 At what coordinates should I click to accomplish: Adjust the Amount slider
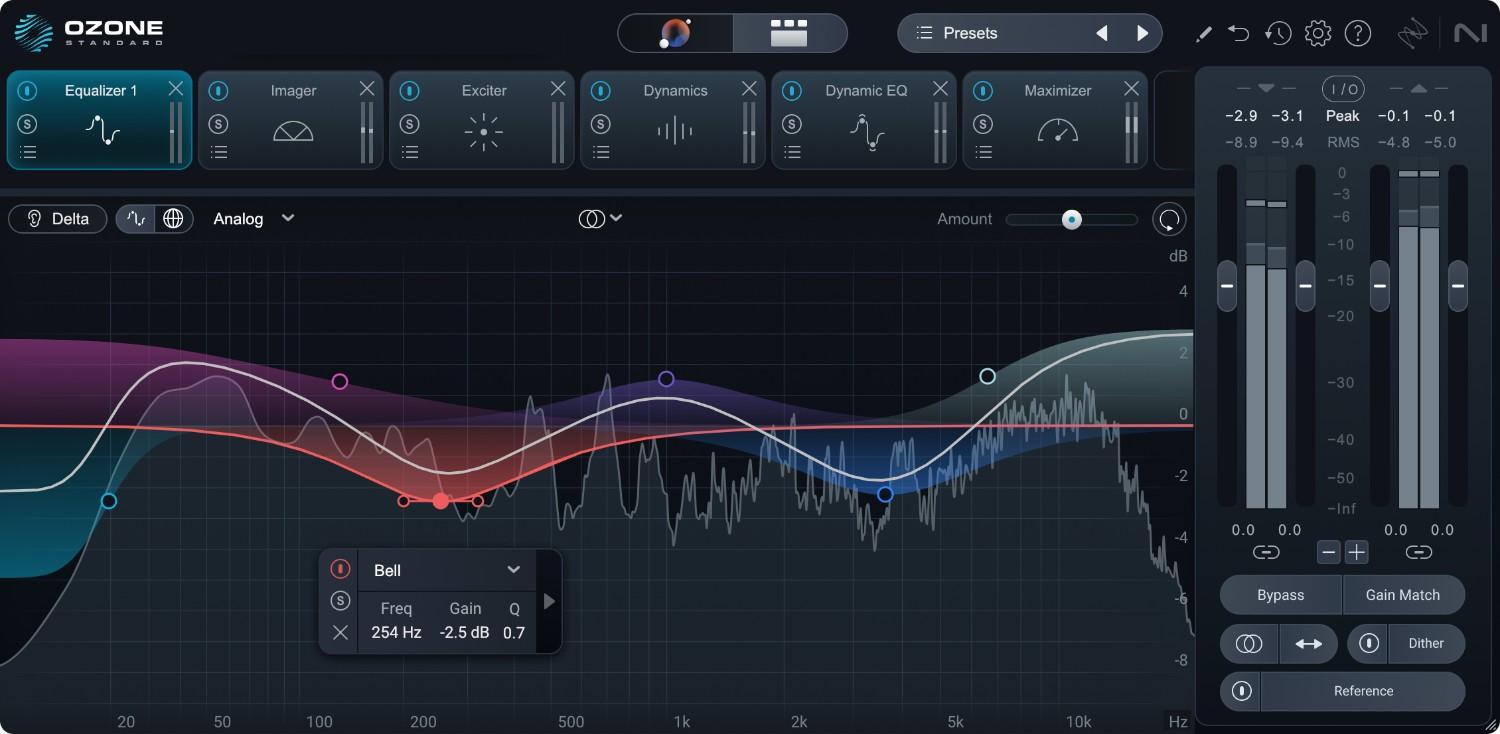pos(1072,219)
